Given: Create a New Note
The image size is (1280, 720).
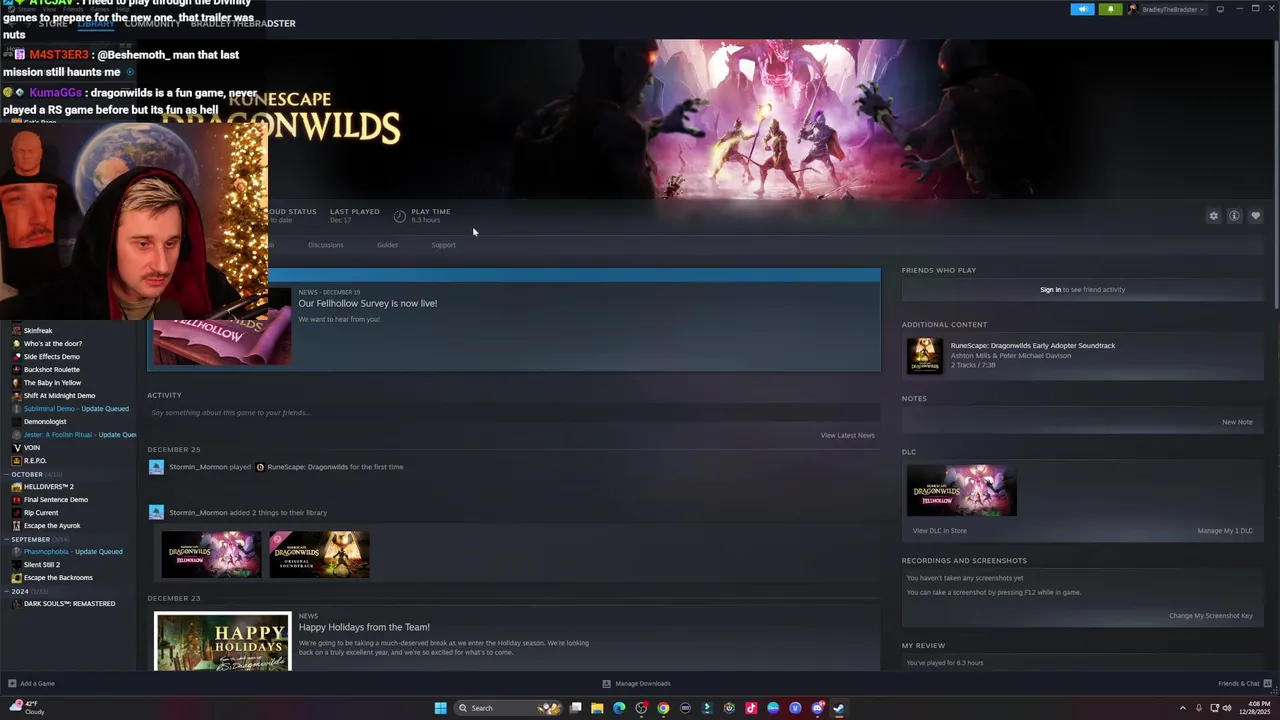Looking at the screenshot, I should (x=1237, y=422).
